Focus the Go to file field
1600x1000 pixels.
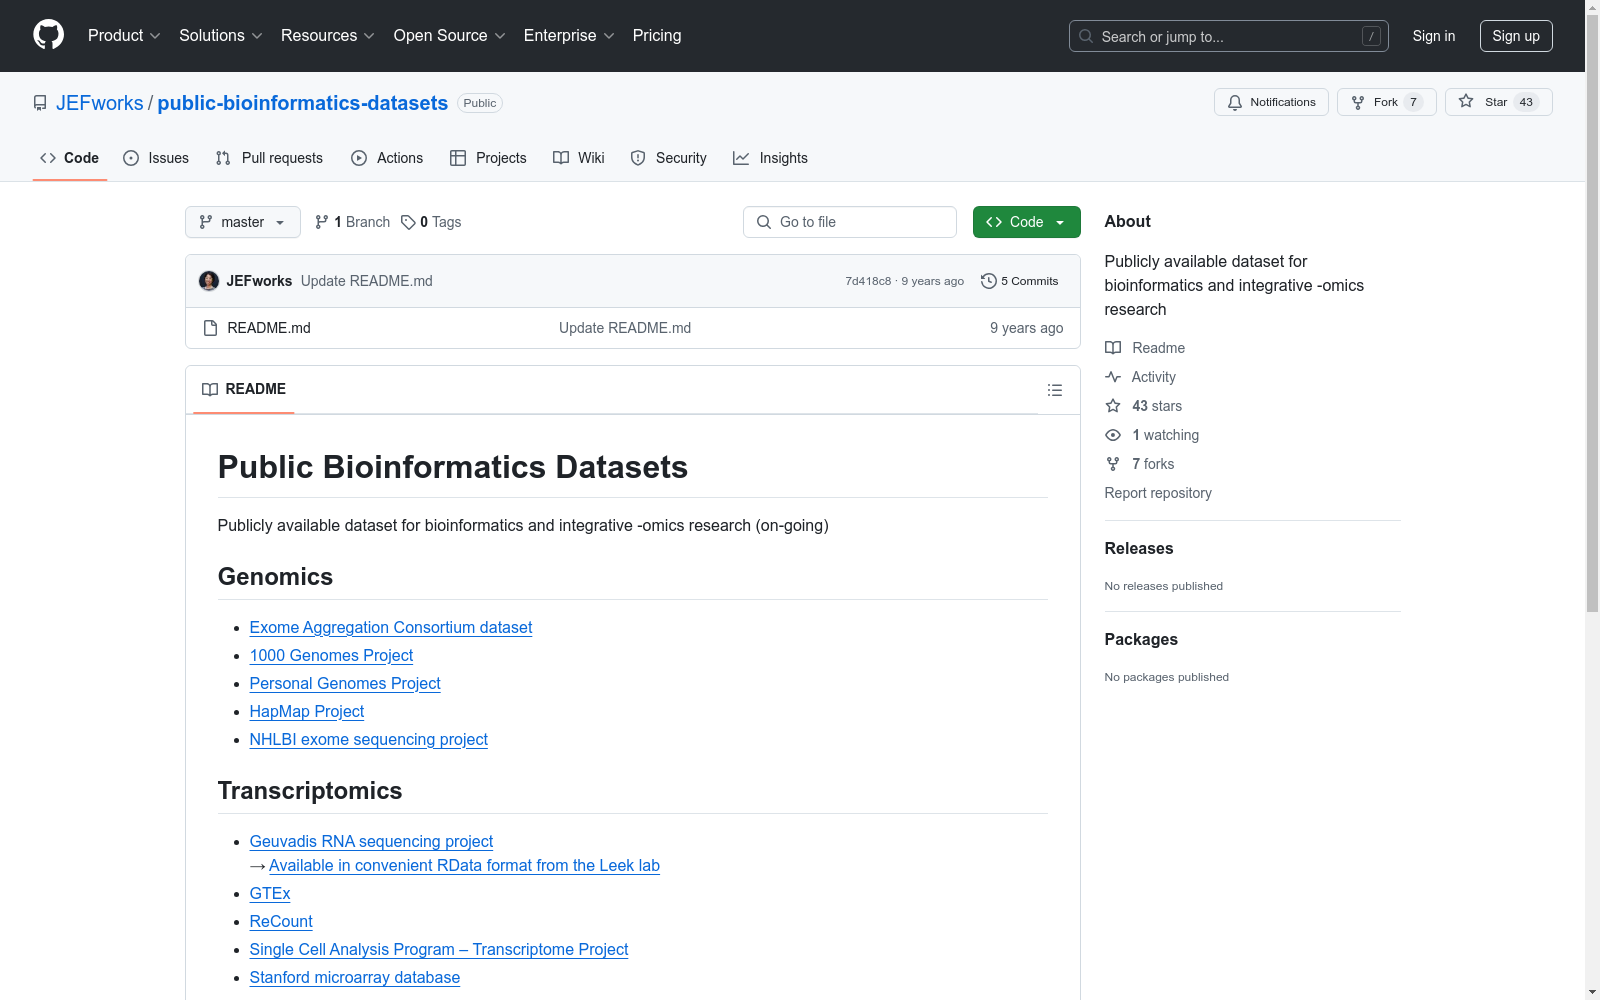click(x=850, y=222)
